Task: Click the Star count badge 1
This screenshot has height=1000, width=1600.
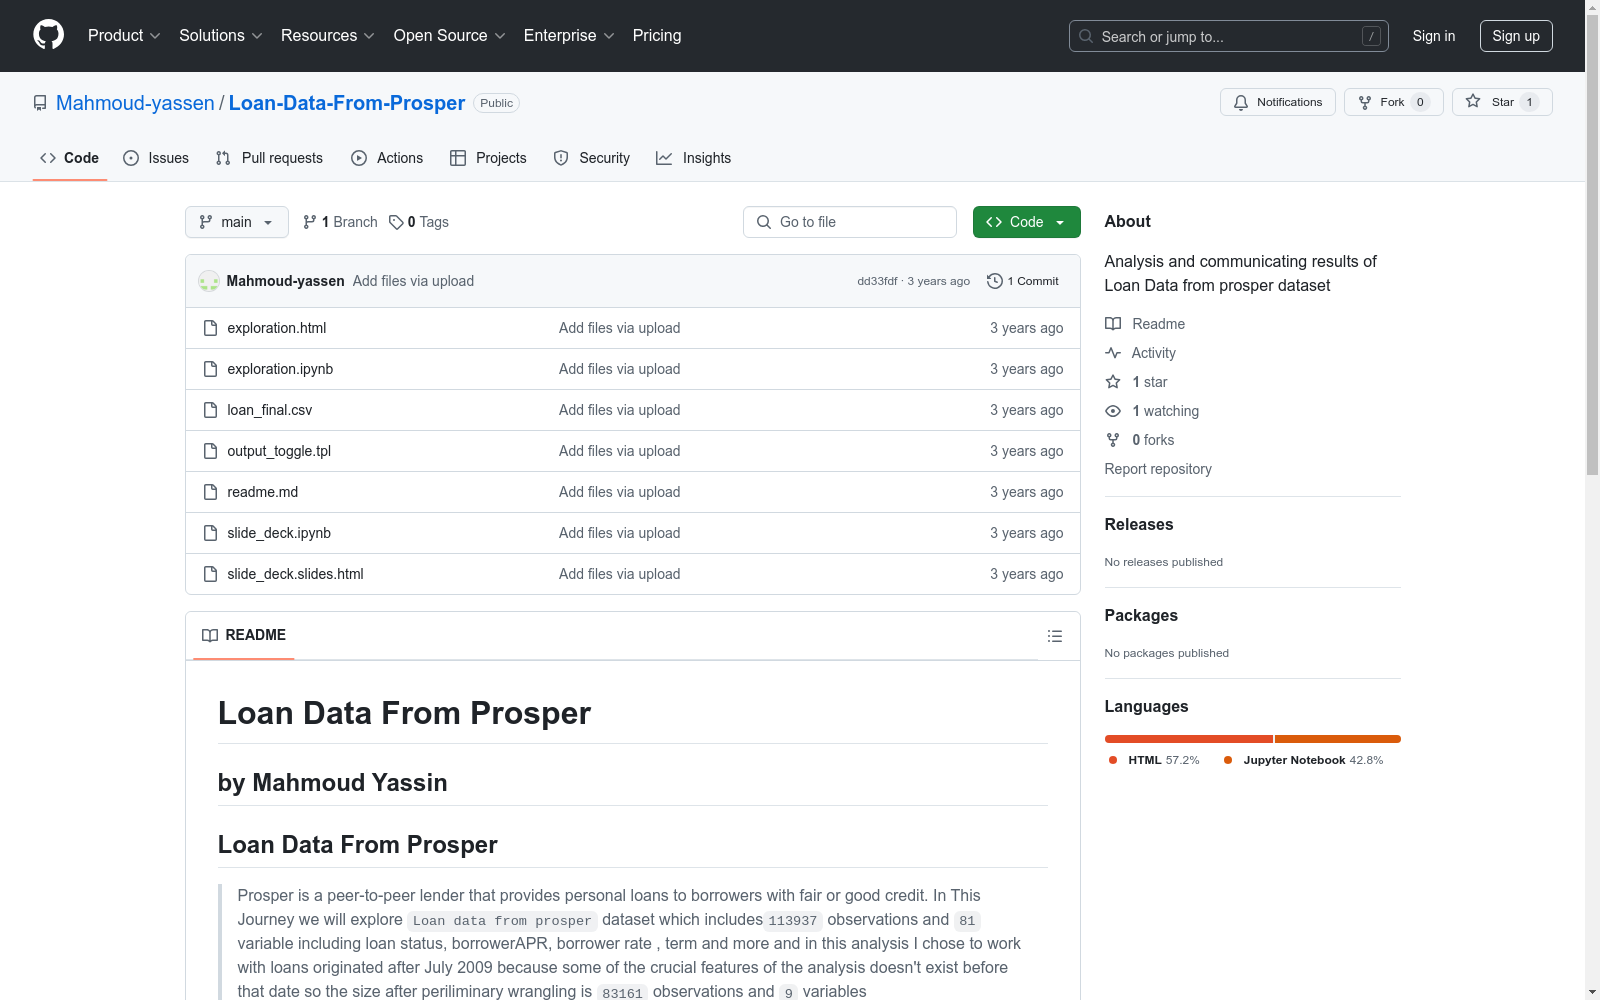Action: coord(1529,102)
